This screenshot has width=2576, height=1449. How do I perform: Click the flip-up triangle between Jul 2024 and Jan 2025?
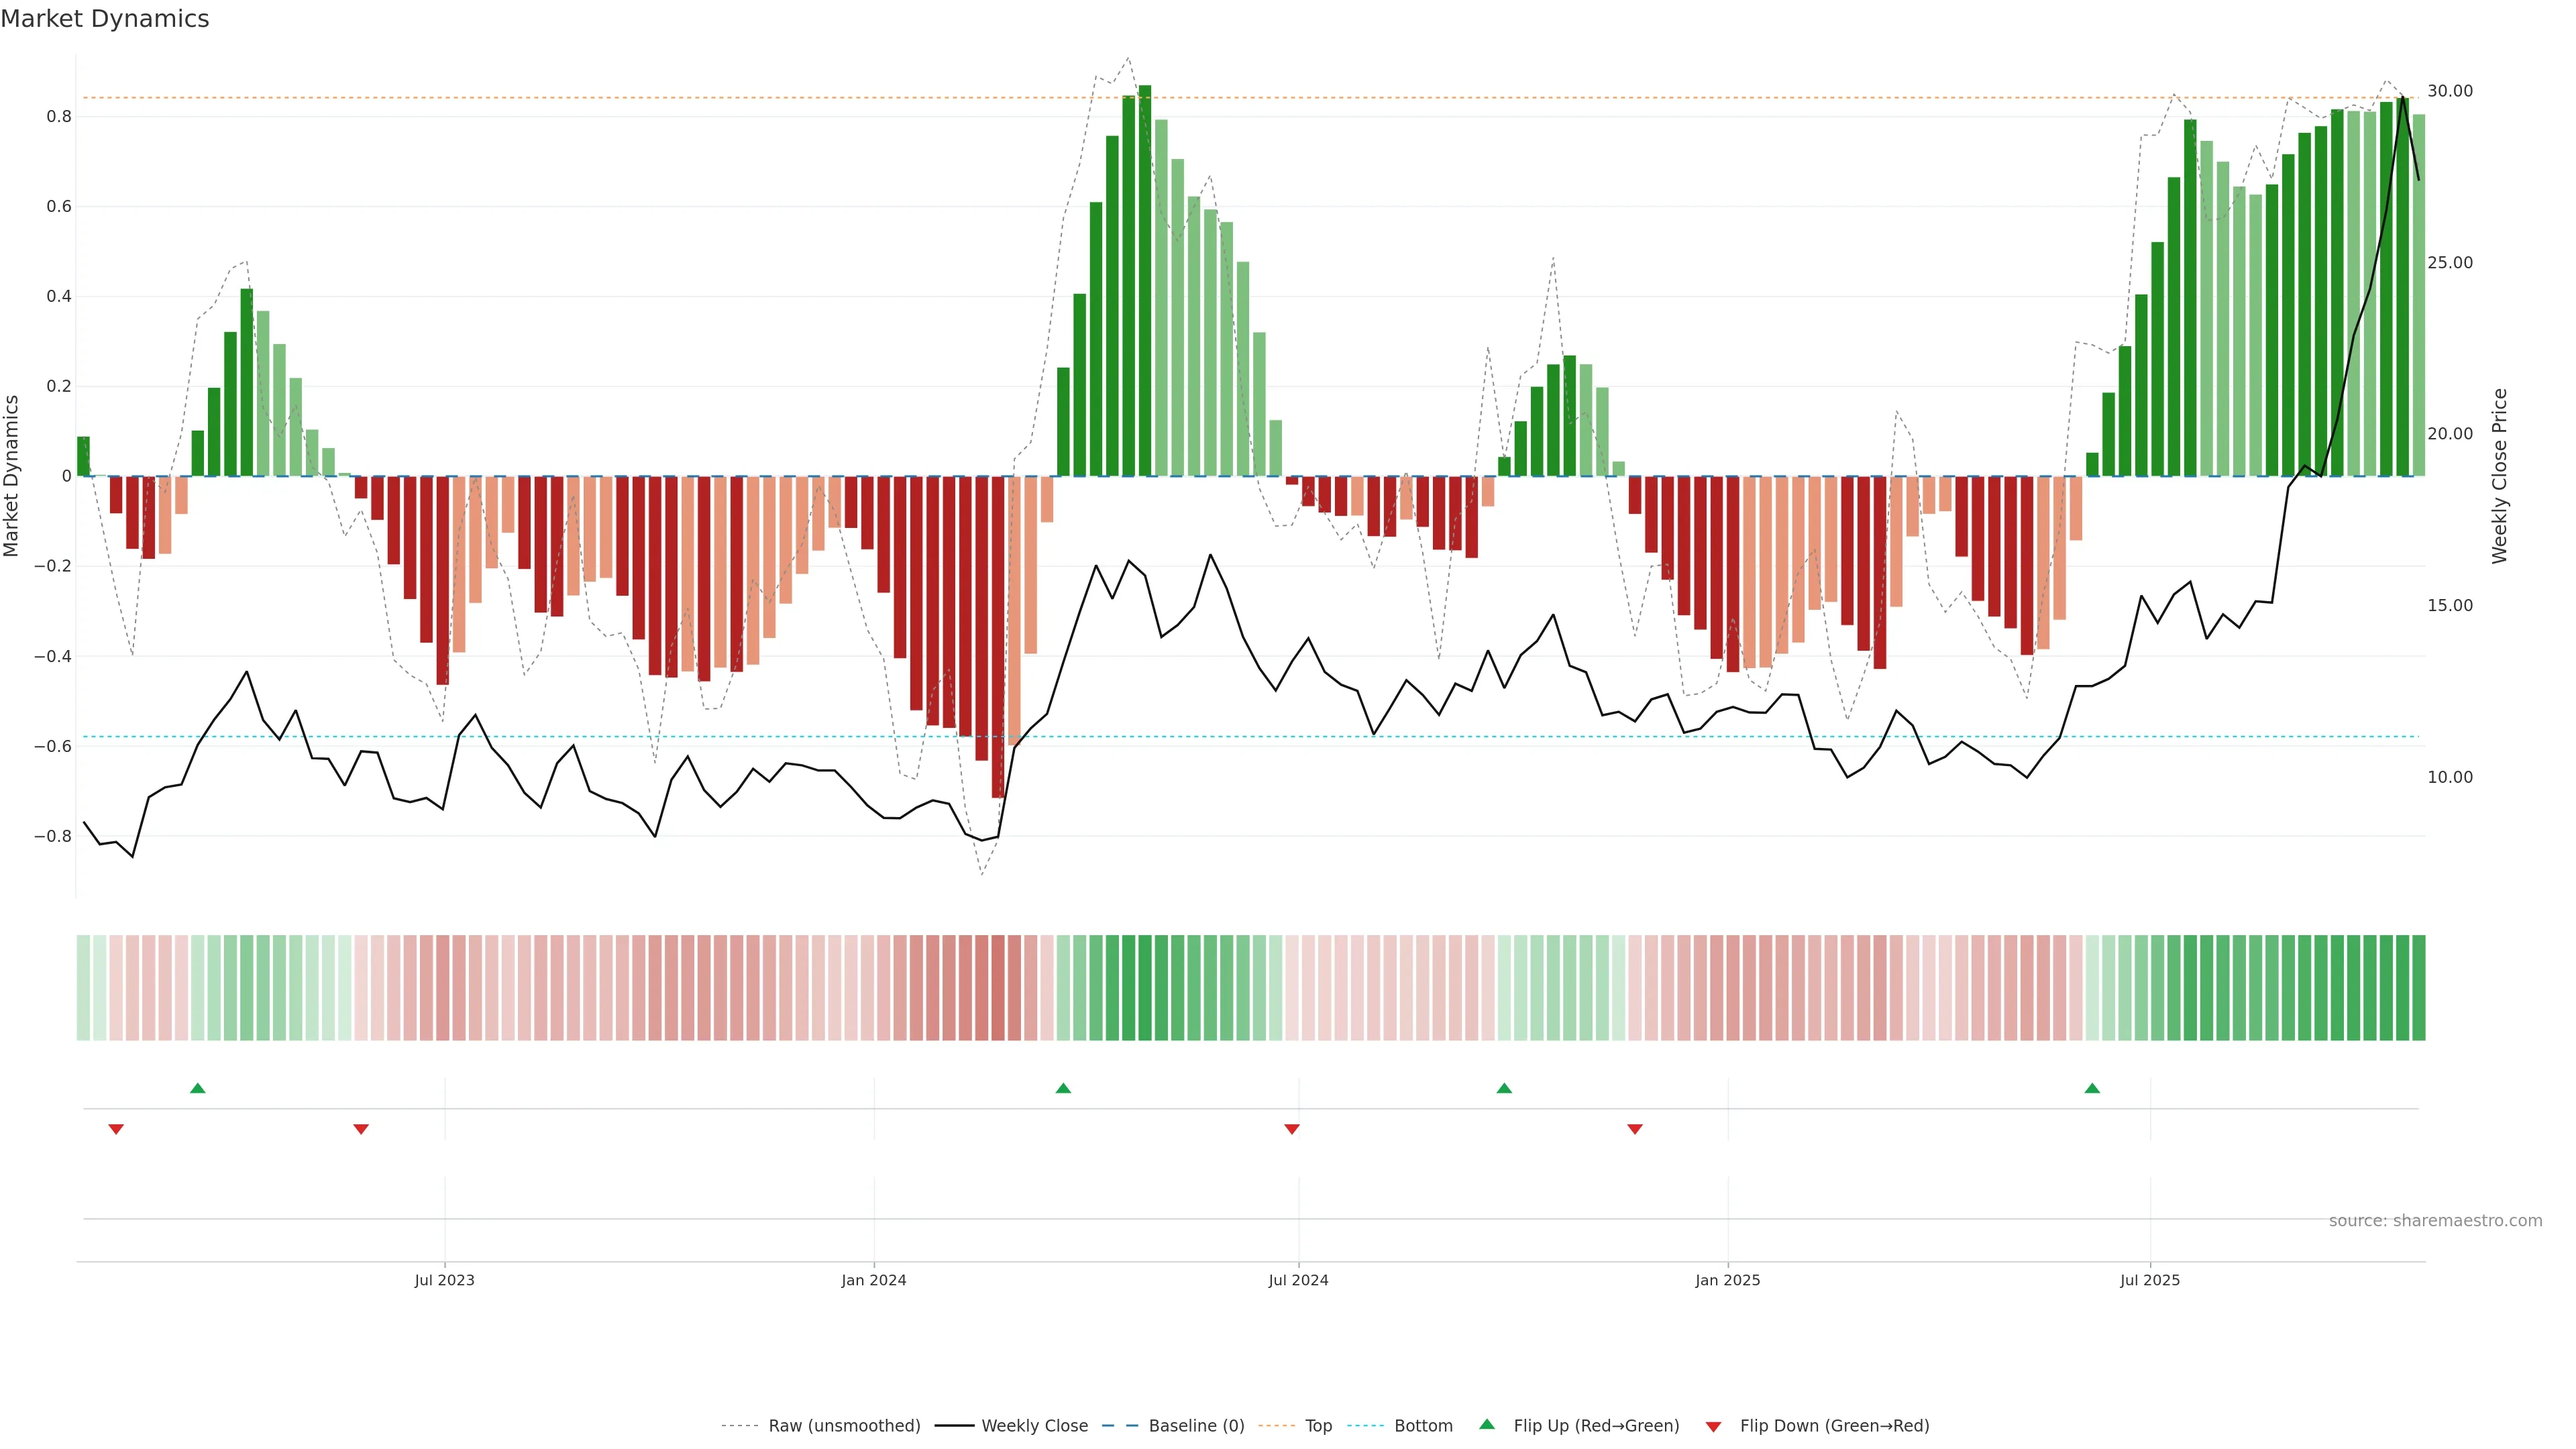(x=1504, y=1088)
